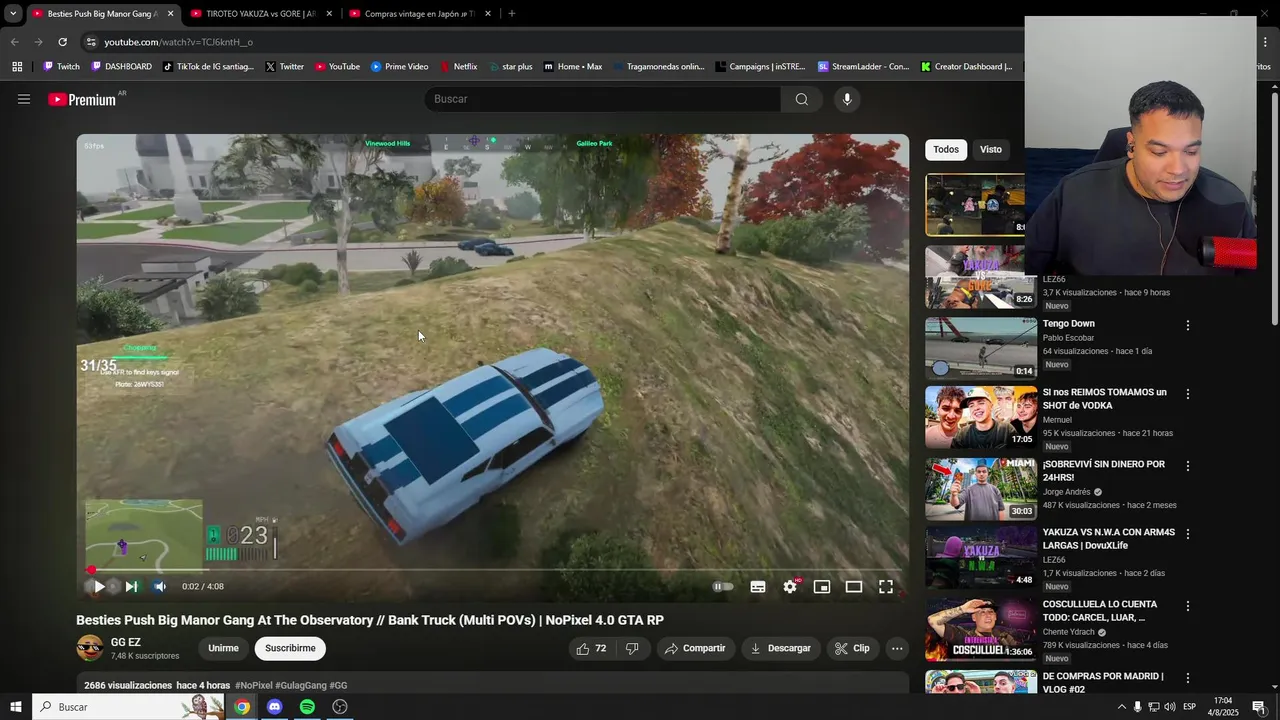
Task: Open options for De compras por Madrid
Action: (1188, 679)
